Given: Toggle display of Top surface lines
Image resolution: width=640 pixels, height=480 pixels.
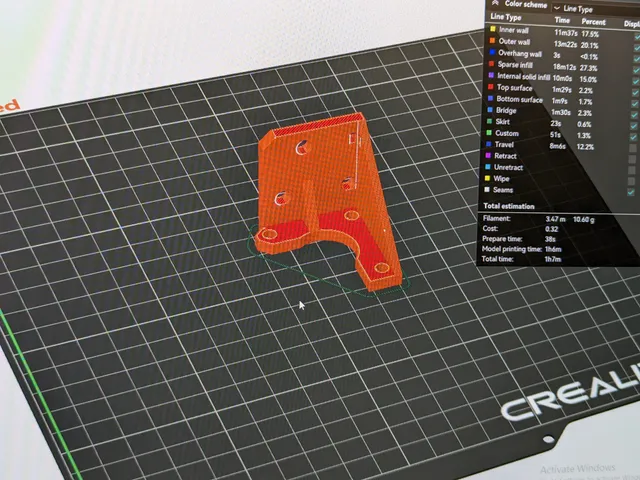Looking at the screenshot, I should (x=636, y=93).
